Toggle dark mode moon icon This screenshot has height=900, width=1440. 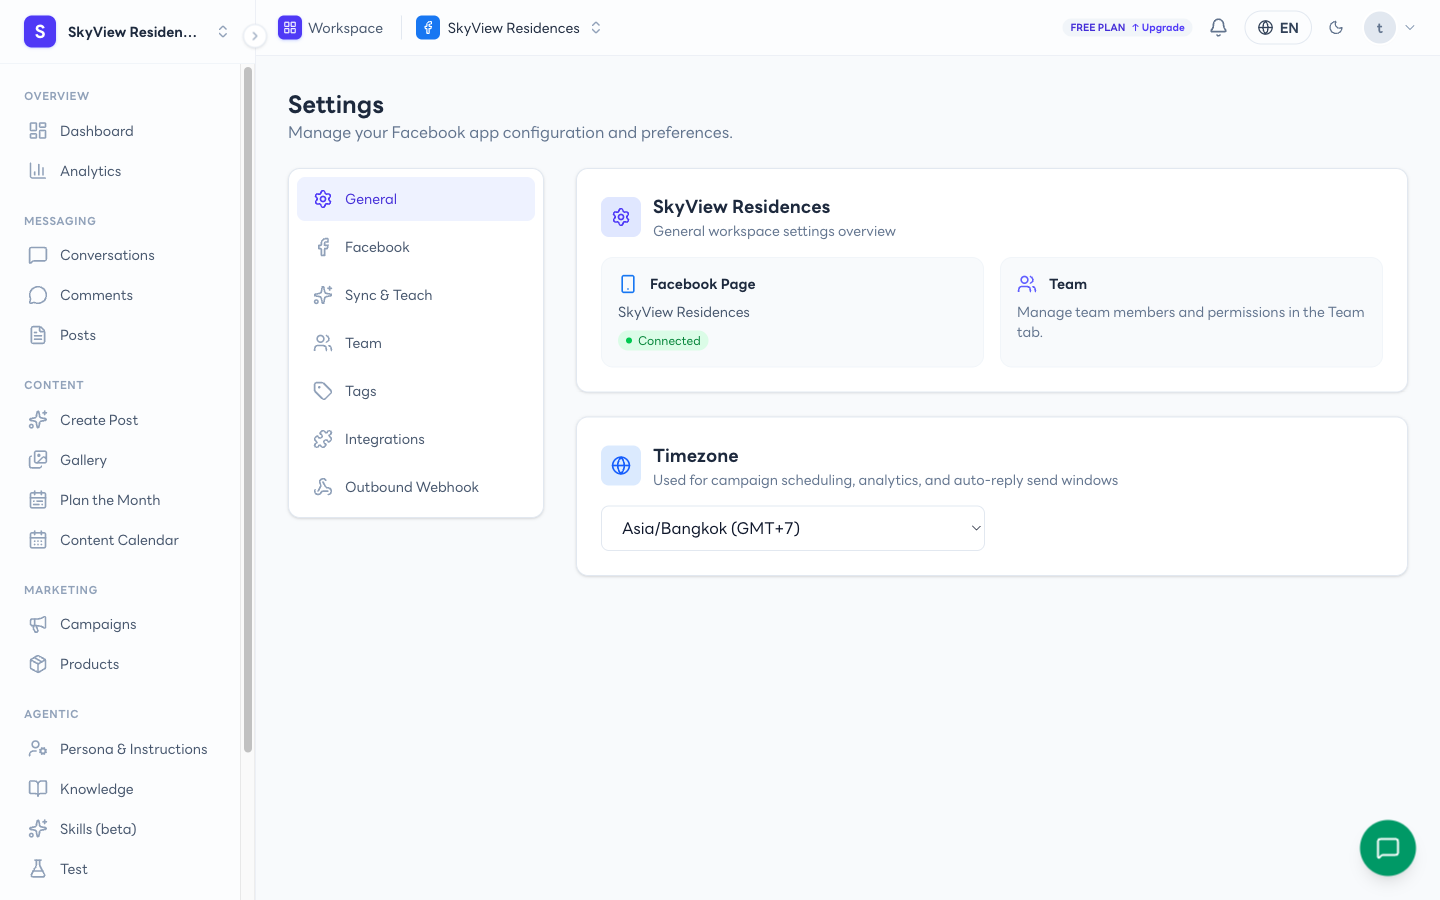[1336, 28]
